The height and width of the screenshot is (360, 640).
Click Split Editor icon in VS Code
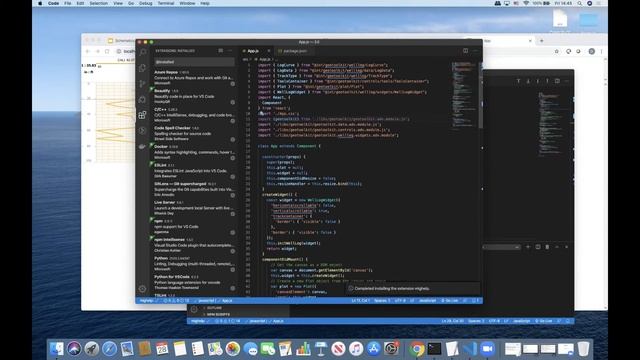click(466, 51)
